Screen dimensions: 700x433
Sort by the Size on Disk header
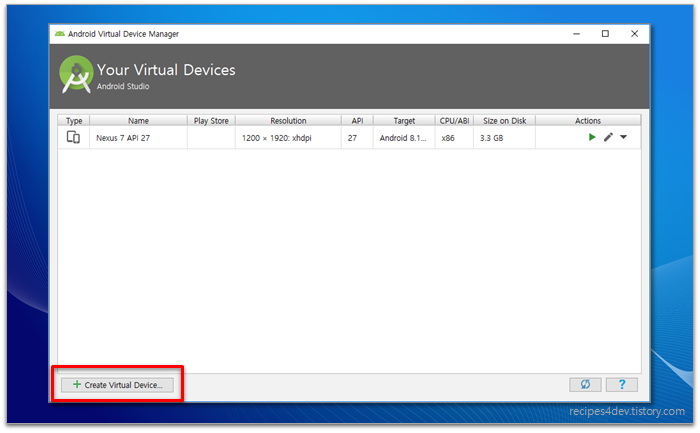click(504, 121)
